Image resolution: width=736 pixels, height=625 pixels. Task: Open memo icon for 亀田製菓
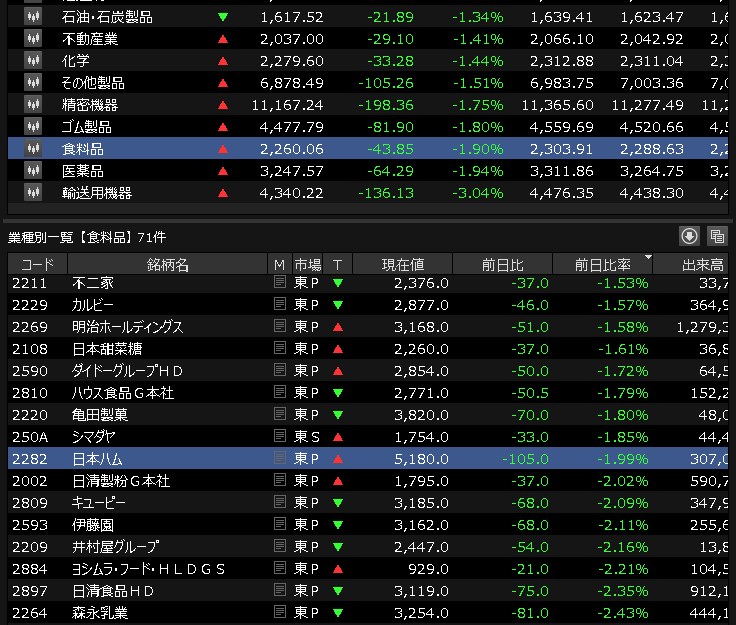tap(280, 414)
